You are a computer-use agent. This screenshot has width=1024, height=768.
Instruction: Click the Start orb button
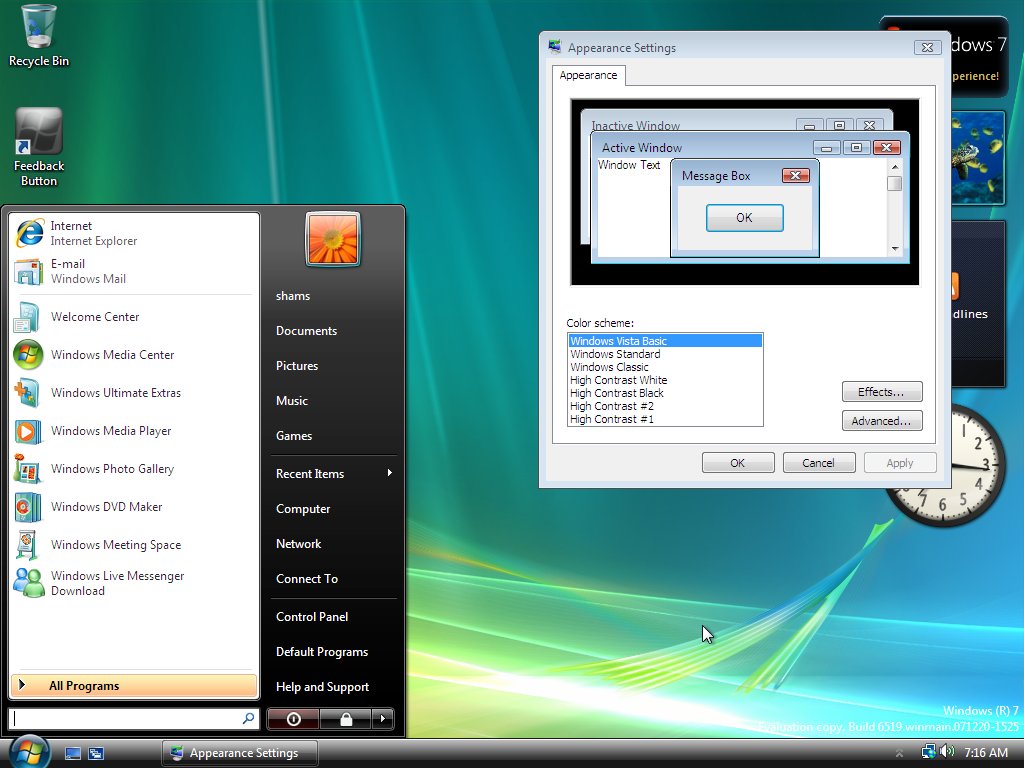pyautogui.click(x=29, y=751)
